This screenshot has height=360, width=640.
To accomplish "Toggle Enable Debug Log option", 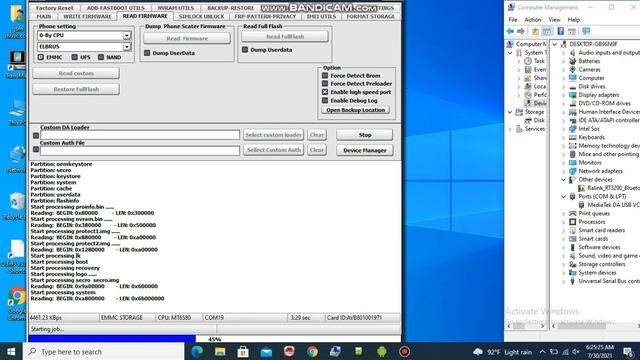I will pos(325,100).
